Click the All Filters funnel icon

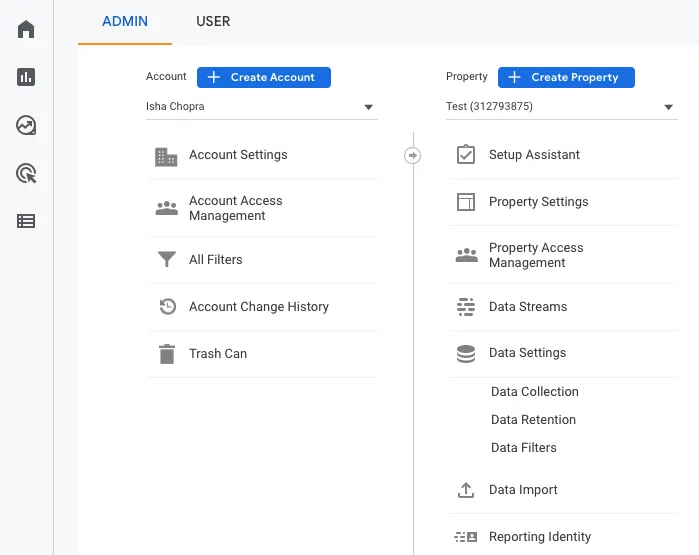coord(167,259)
